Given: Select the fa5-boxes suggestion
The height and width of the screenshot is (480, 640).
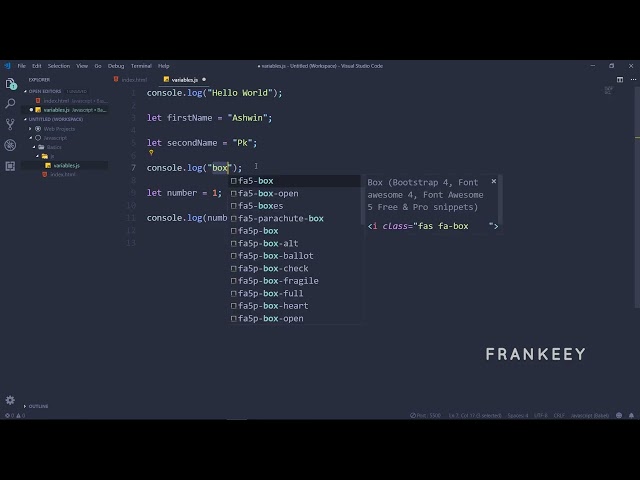Looking at the screenshot, I should tap(295, 206).
